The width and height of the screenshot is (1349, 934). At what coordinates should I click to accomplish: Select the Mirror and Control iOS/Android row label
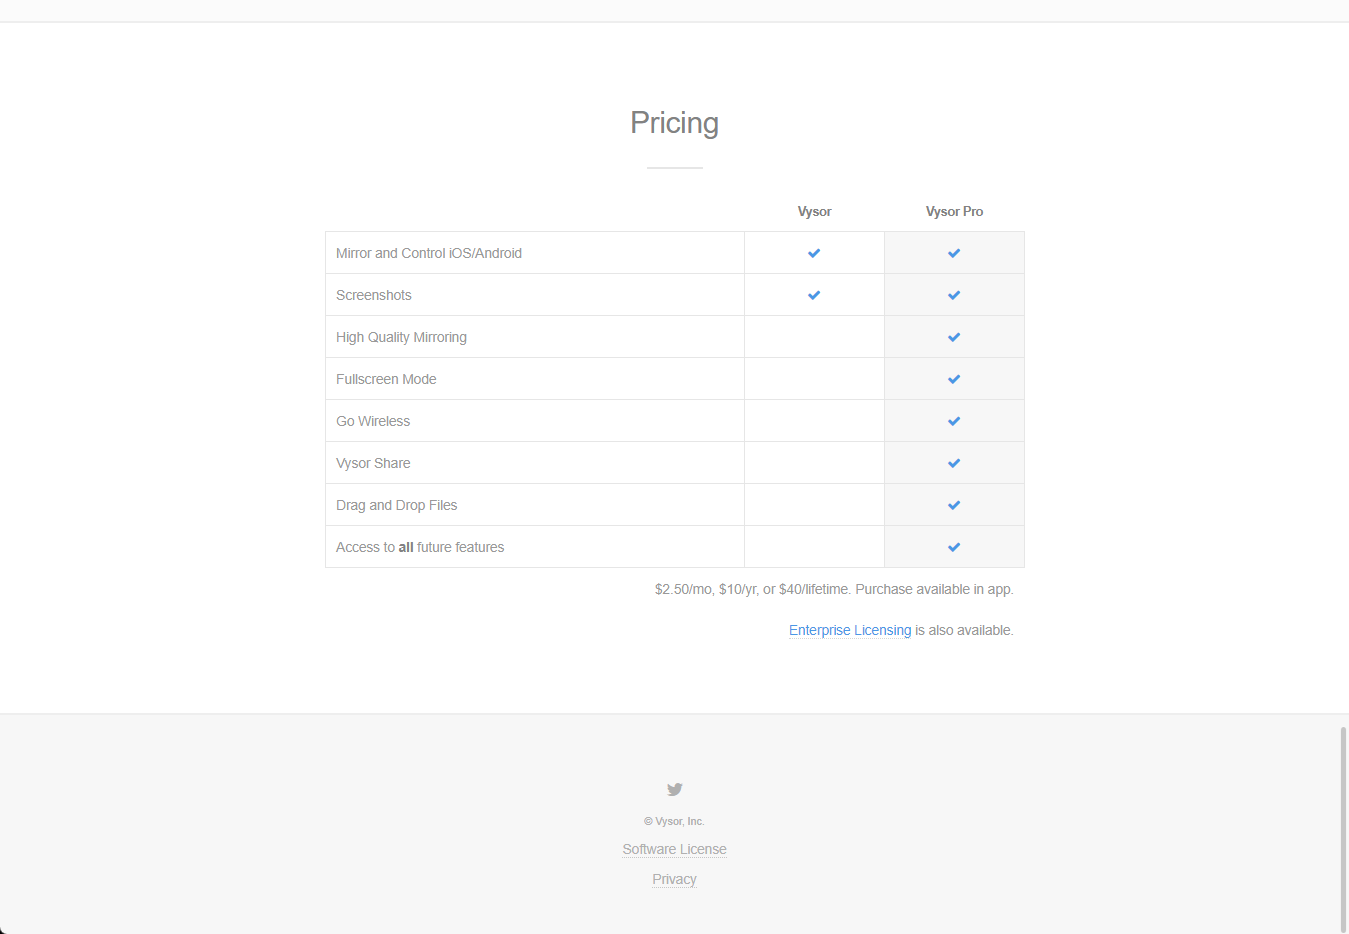tap(429, 253)
